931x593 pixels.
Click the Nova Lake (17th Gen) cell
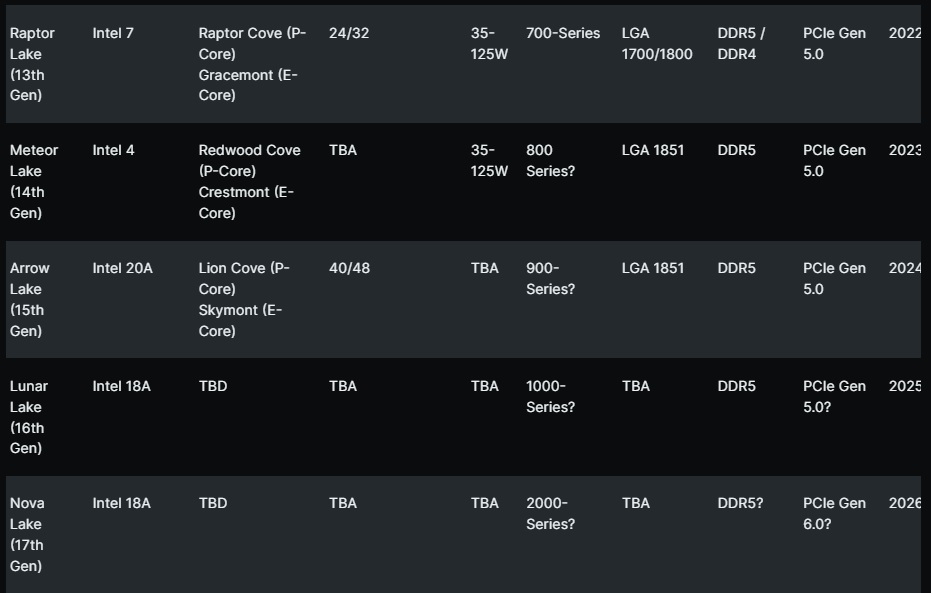click(27, 534)
